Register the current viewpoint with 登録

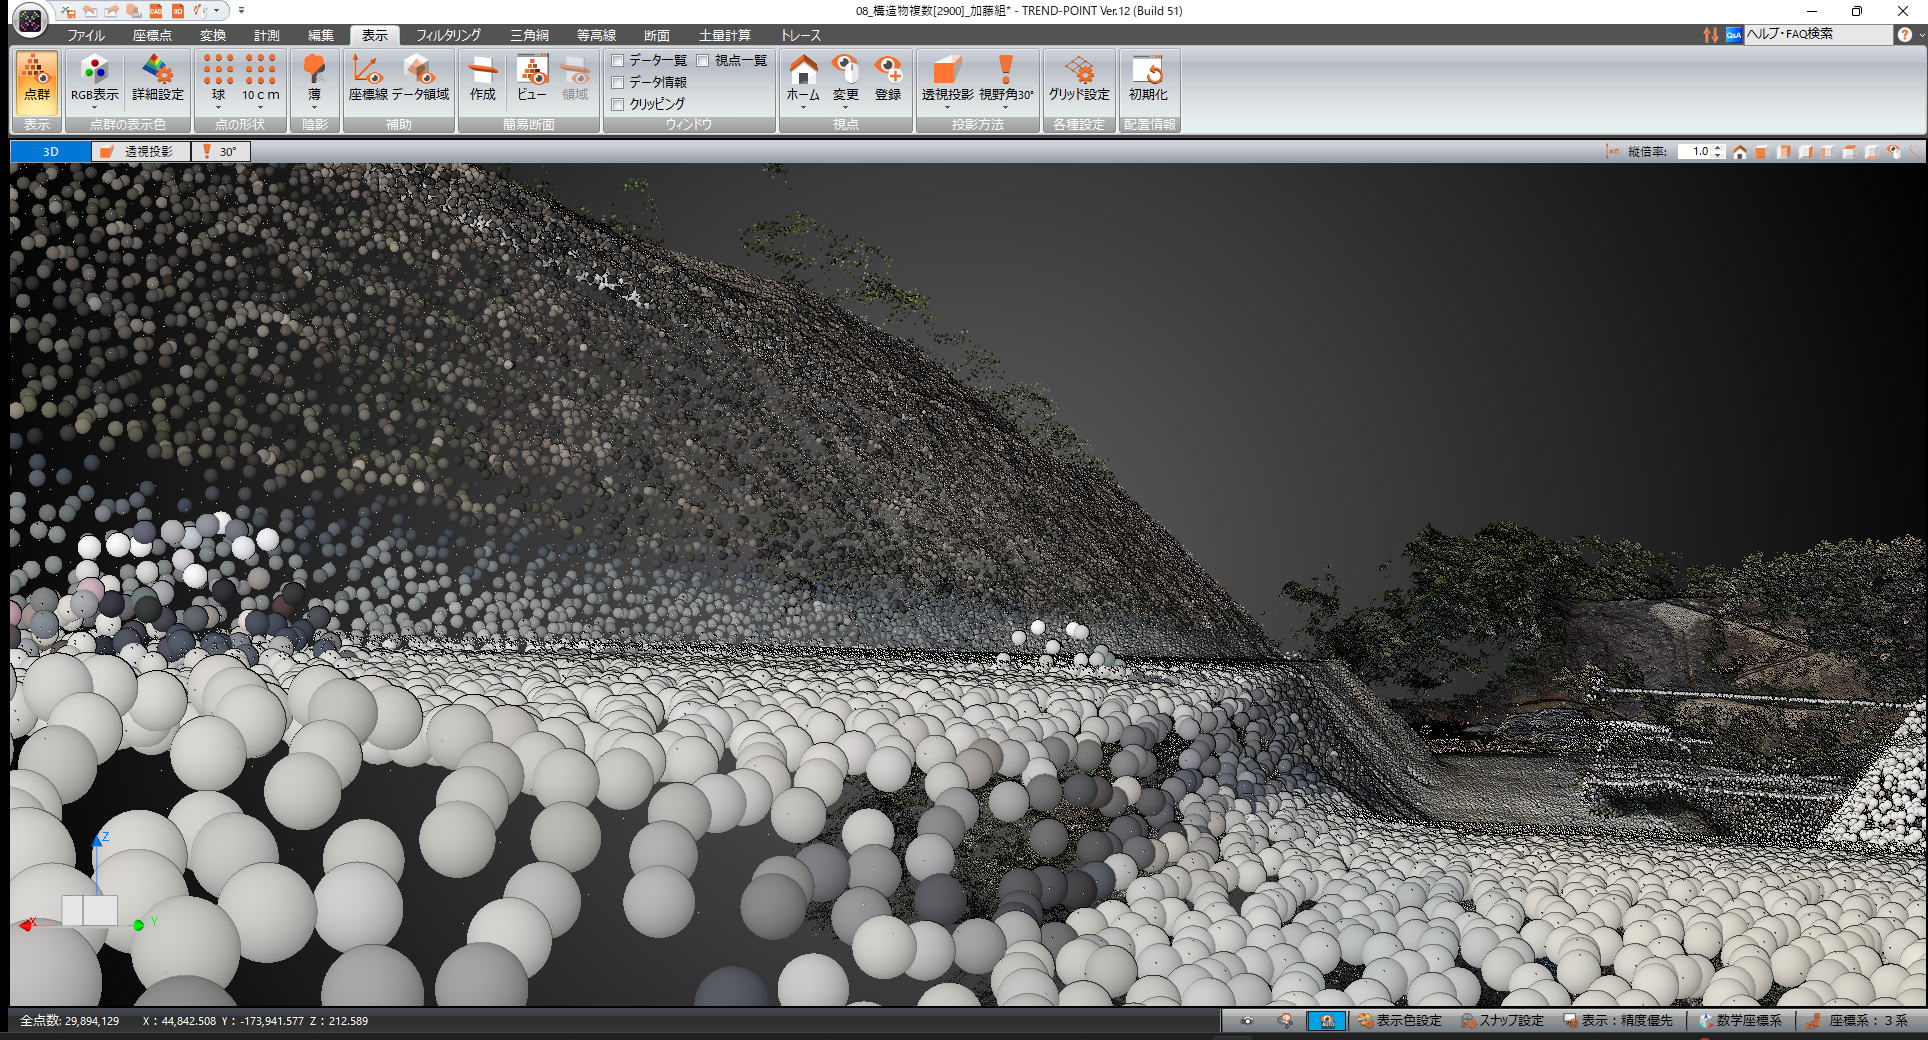coord(888,80)
